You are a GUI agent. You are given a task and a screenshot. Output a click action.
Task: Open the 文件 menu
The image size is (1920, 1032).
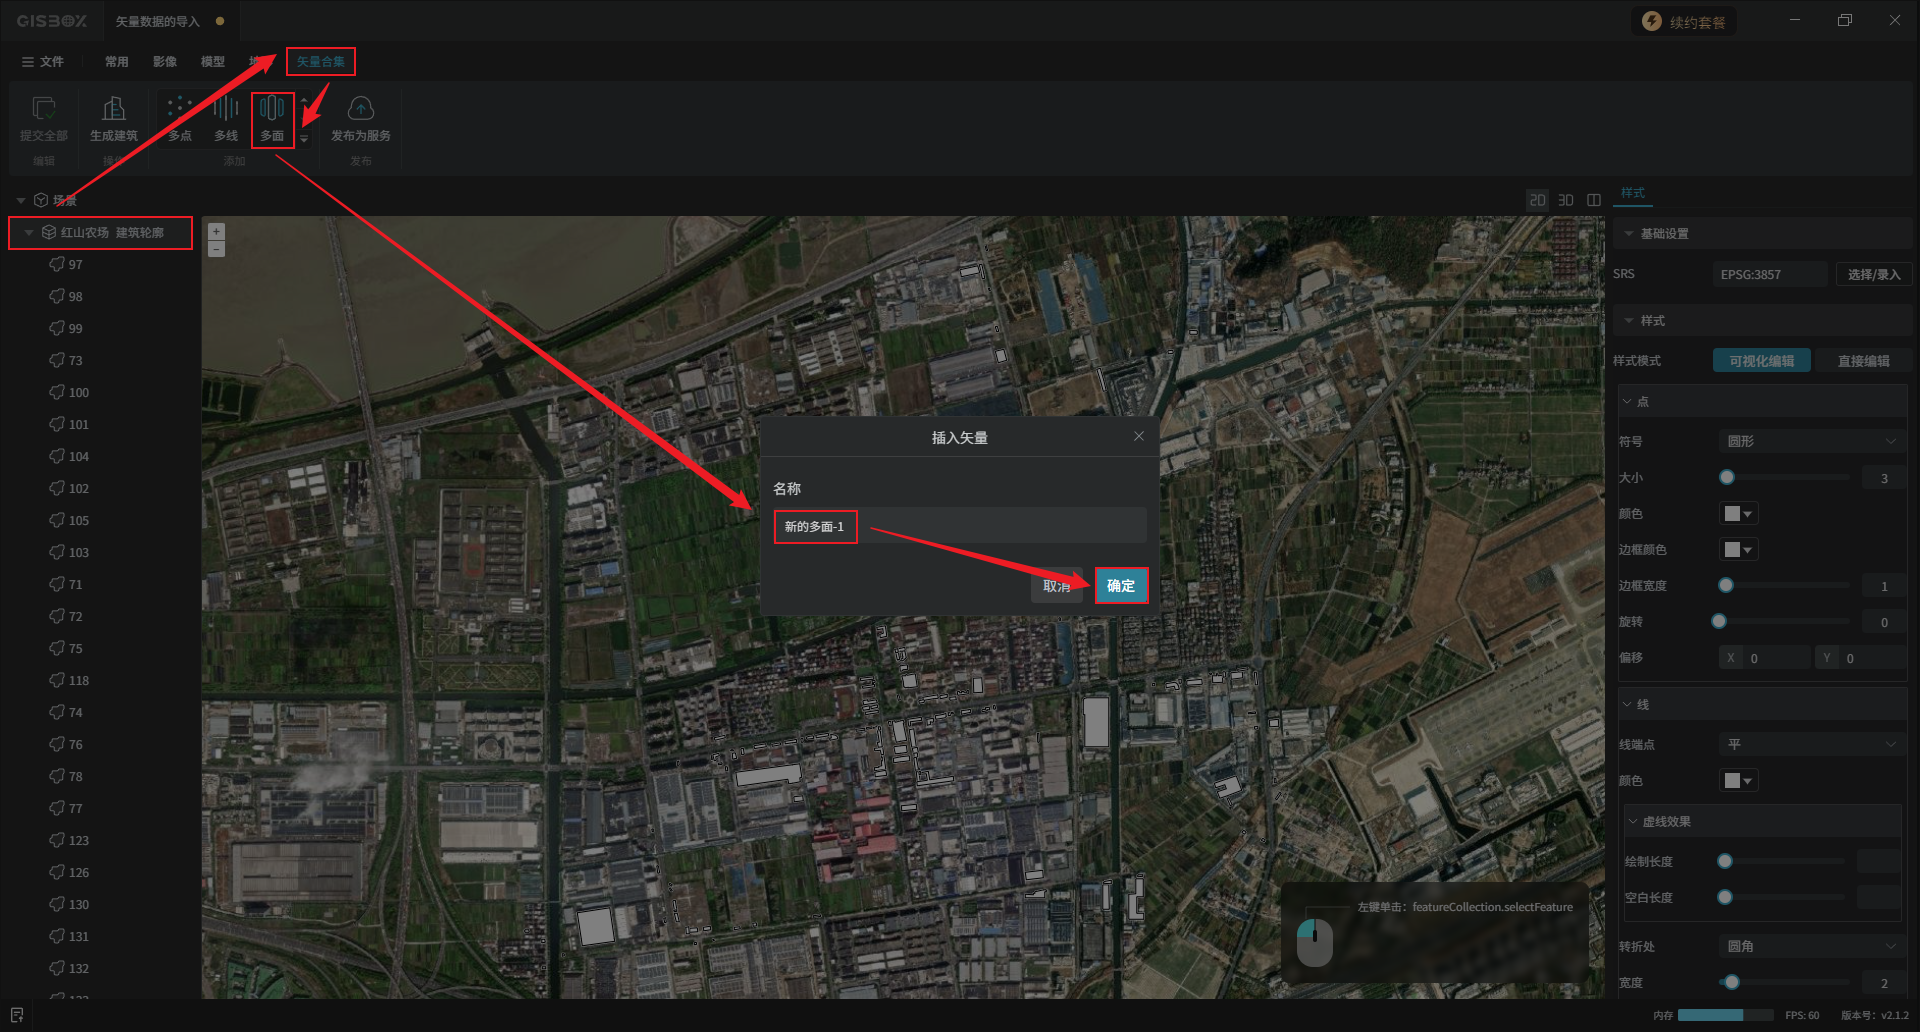coord(43,62)
